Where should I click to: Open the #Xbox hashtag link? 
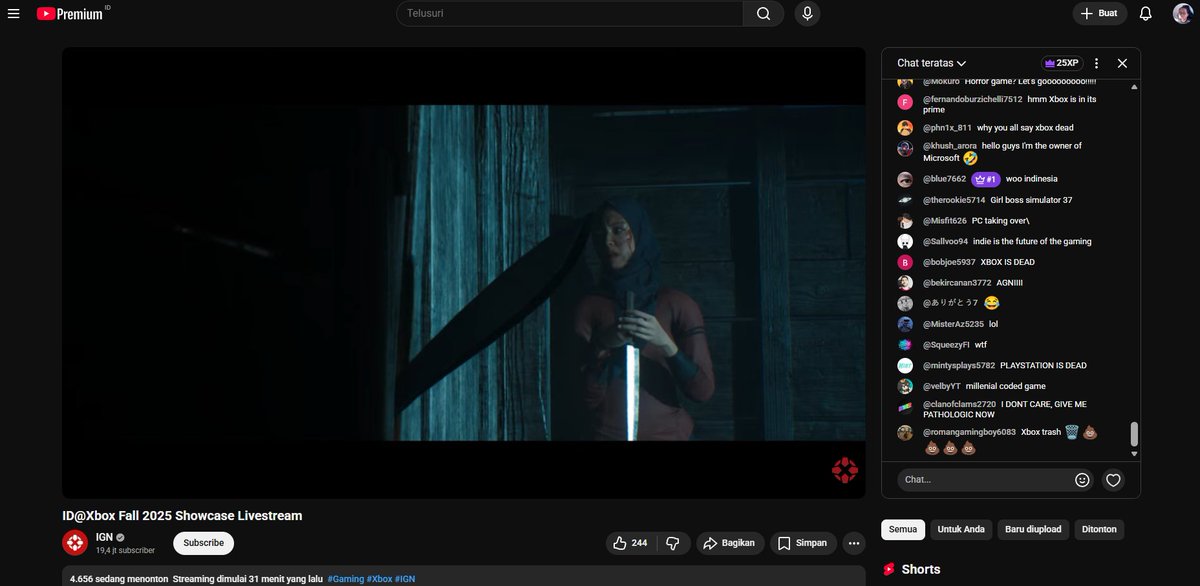pyautogui.click(x=379, y=579)
